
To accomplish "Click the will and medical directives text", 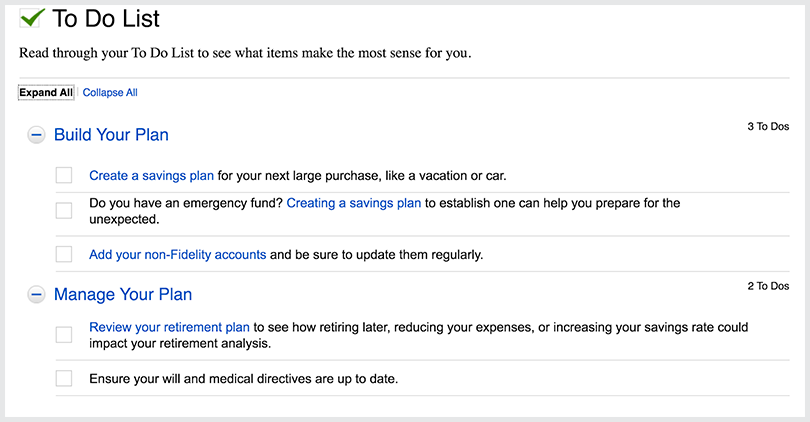I will (x=243, y=379).
